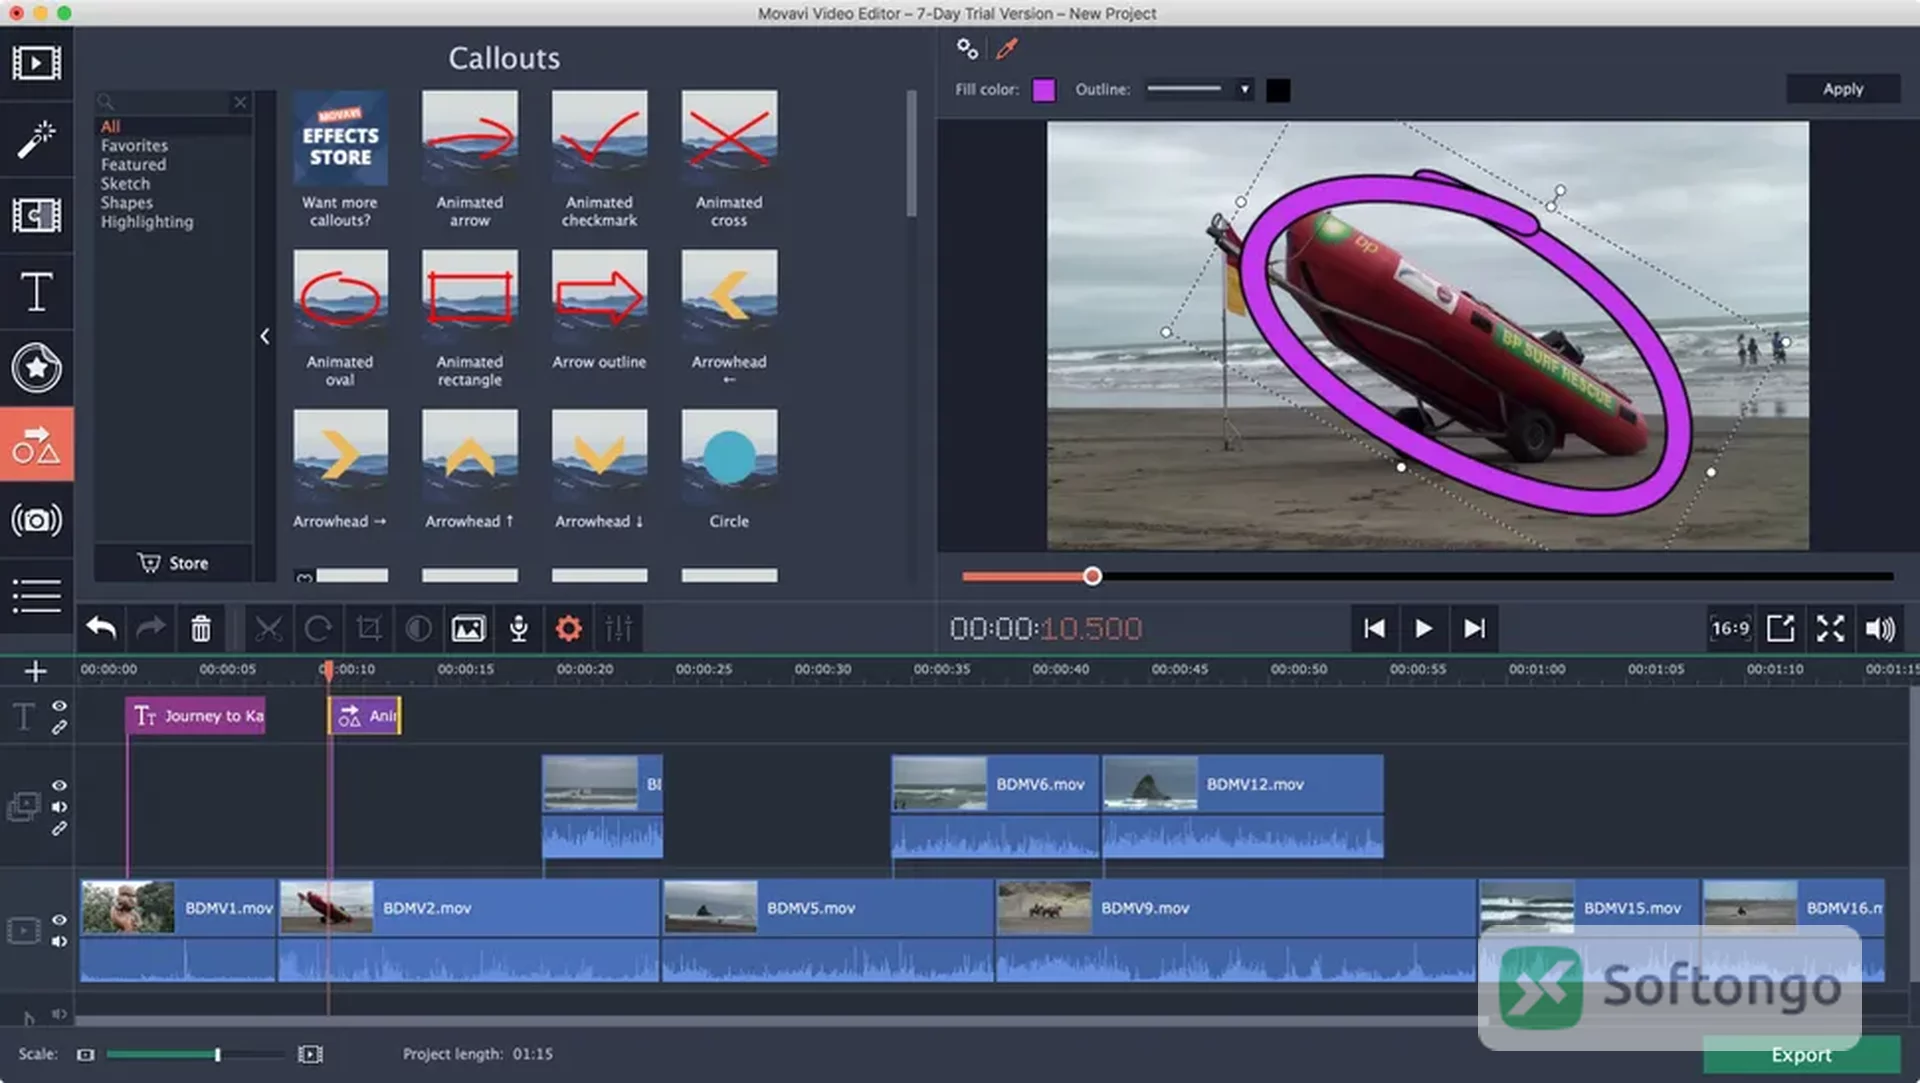Toggle titles track visibility eye
1920x1083 pixels.
[59, 706]
